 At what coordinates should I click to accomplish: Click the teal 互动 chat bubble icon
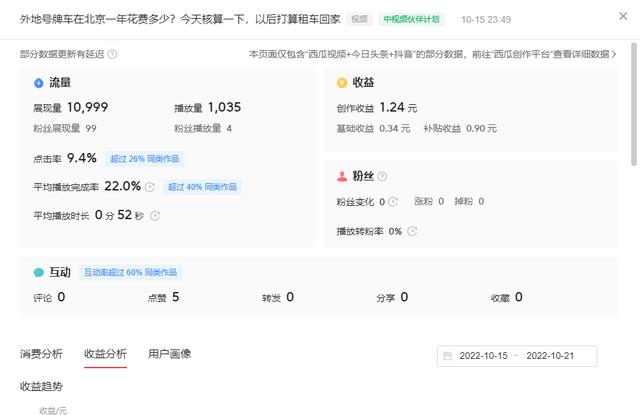pyautogui.click(x=38, y=272)
